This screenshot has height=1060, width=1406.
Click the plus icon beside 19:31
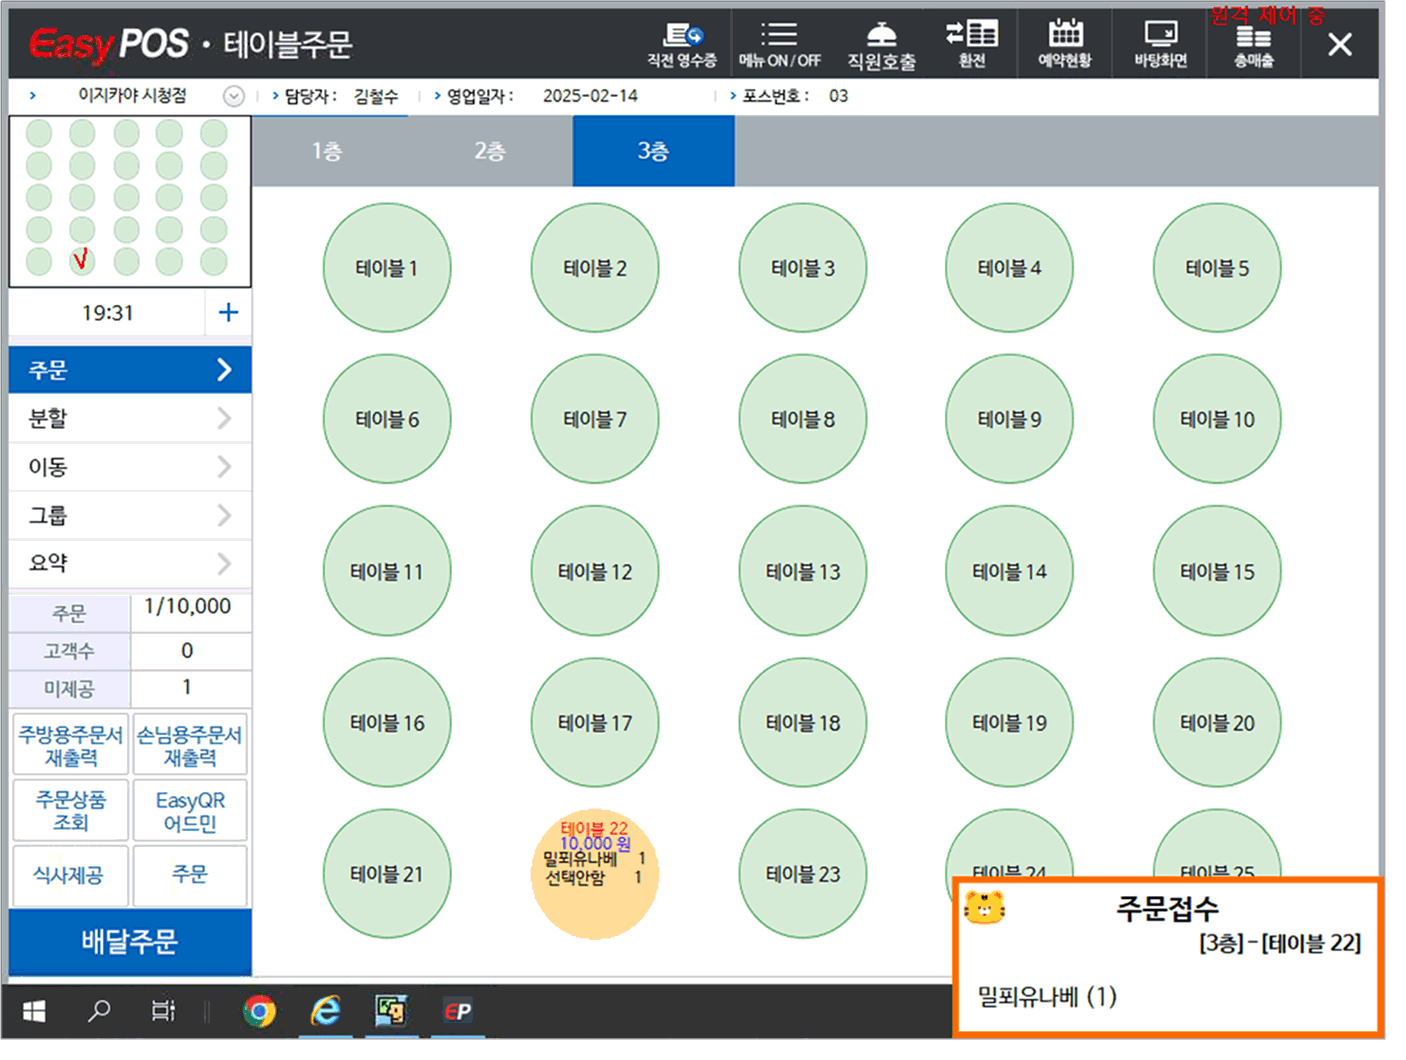coord(228,313)
